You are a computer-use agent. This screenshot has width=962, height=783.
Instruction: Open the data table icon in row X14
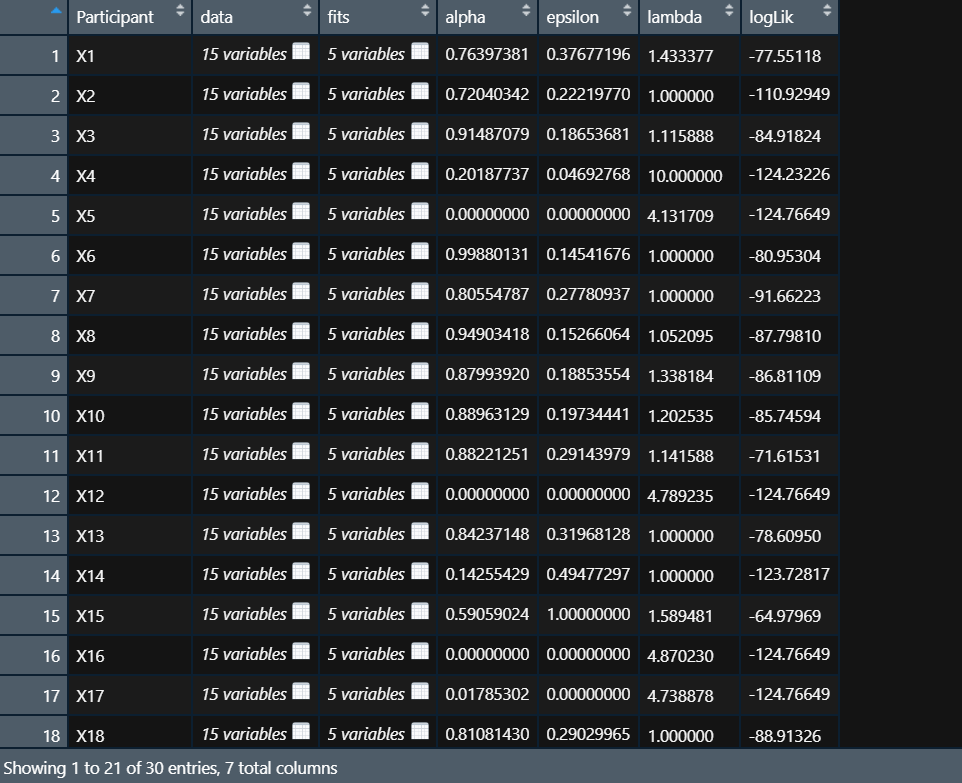point(301,571)
